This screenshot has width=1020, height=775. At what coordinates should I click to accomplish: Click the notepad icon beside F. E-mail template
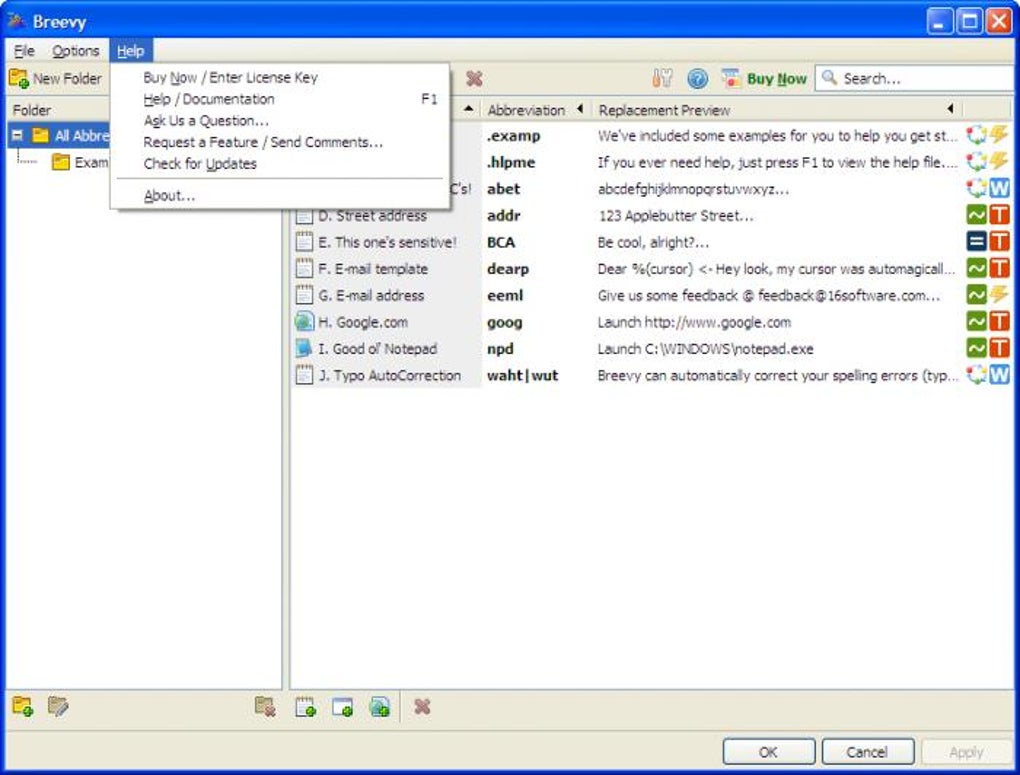point(304,268)
